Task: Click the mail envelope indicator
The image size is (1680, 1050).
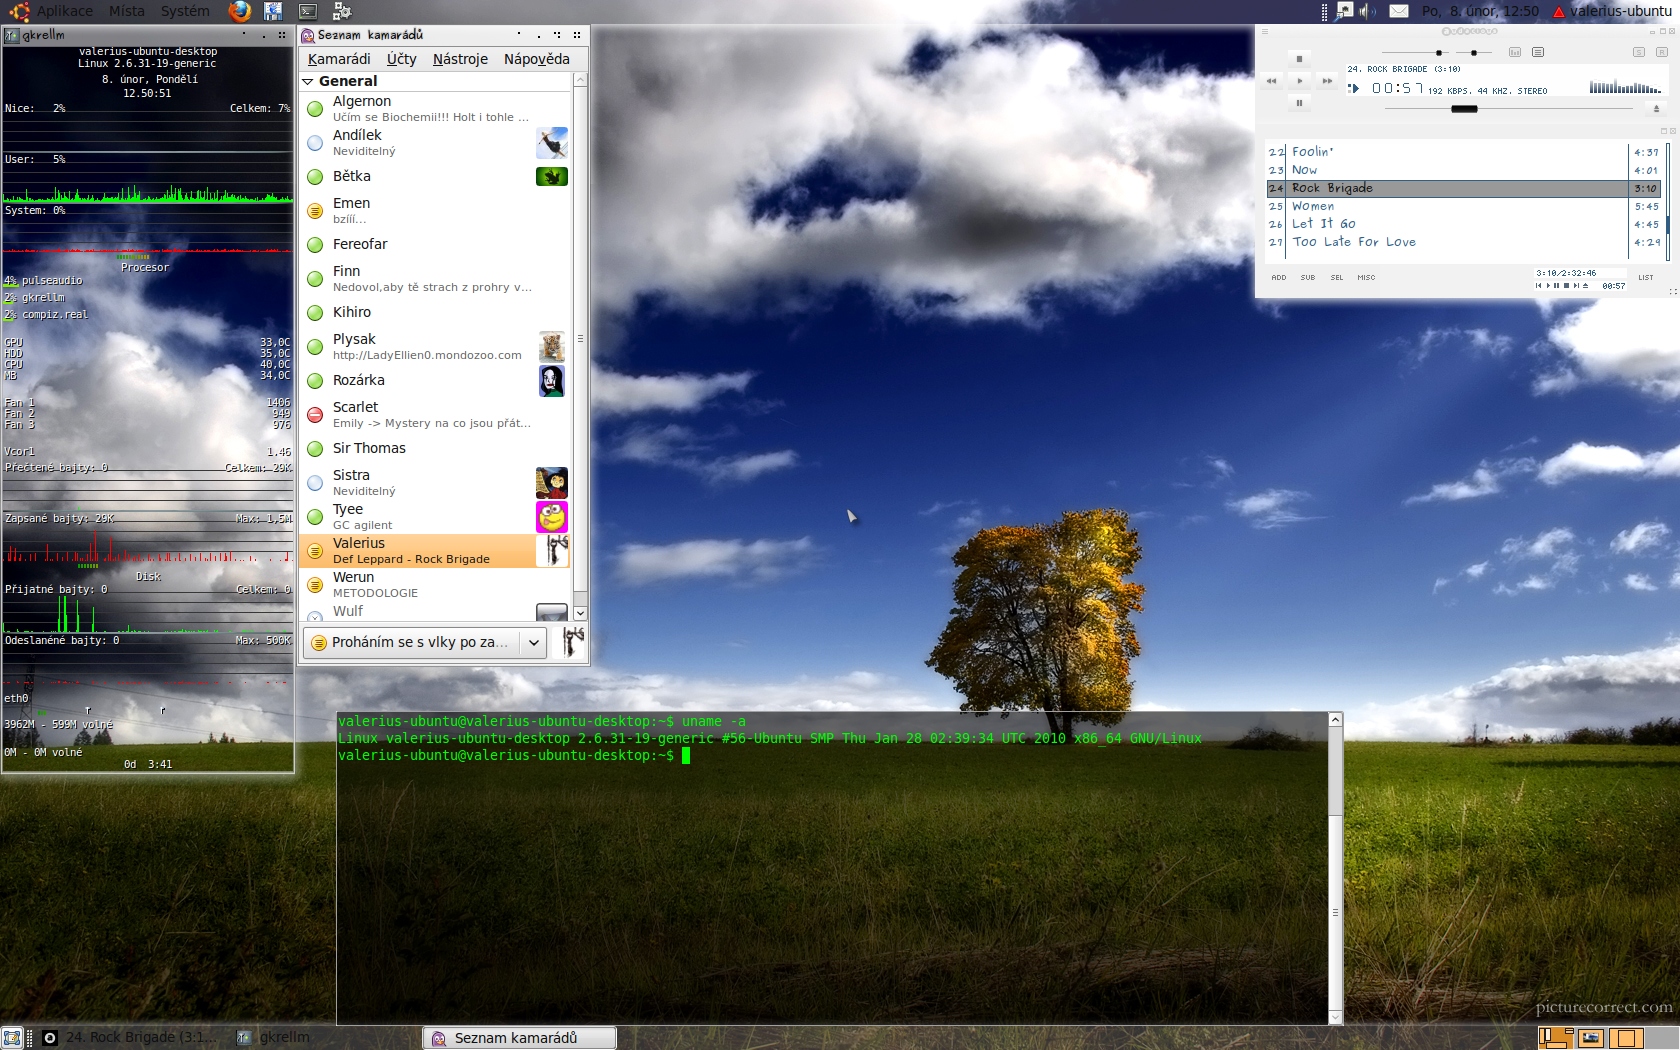Action: point(1399,11)
